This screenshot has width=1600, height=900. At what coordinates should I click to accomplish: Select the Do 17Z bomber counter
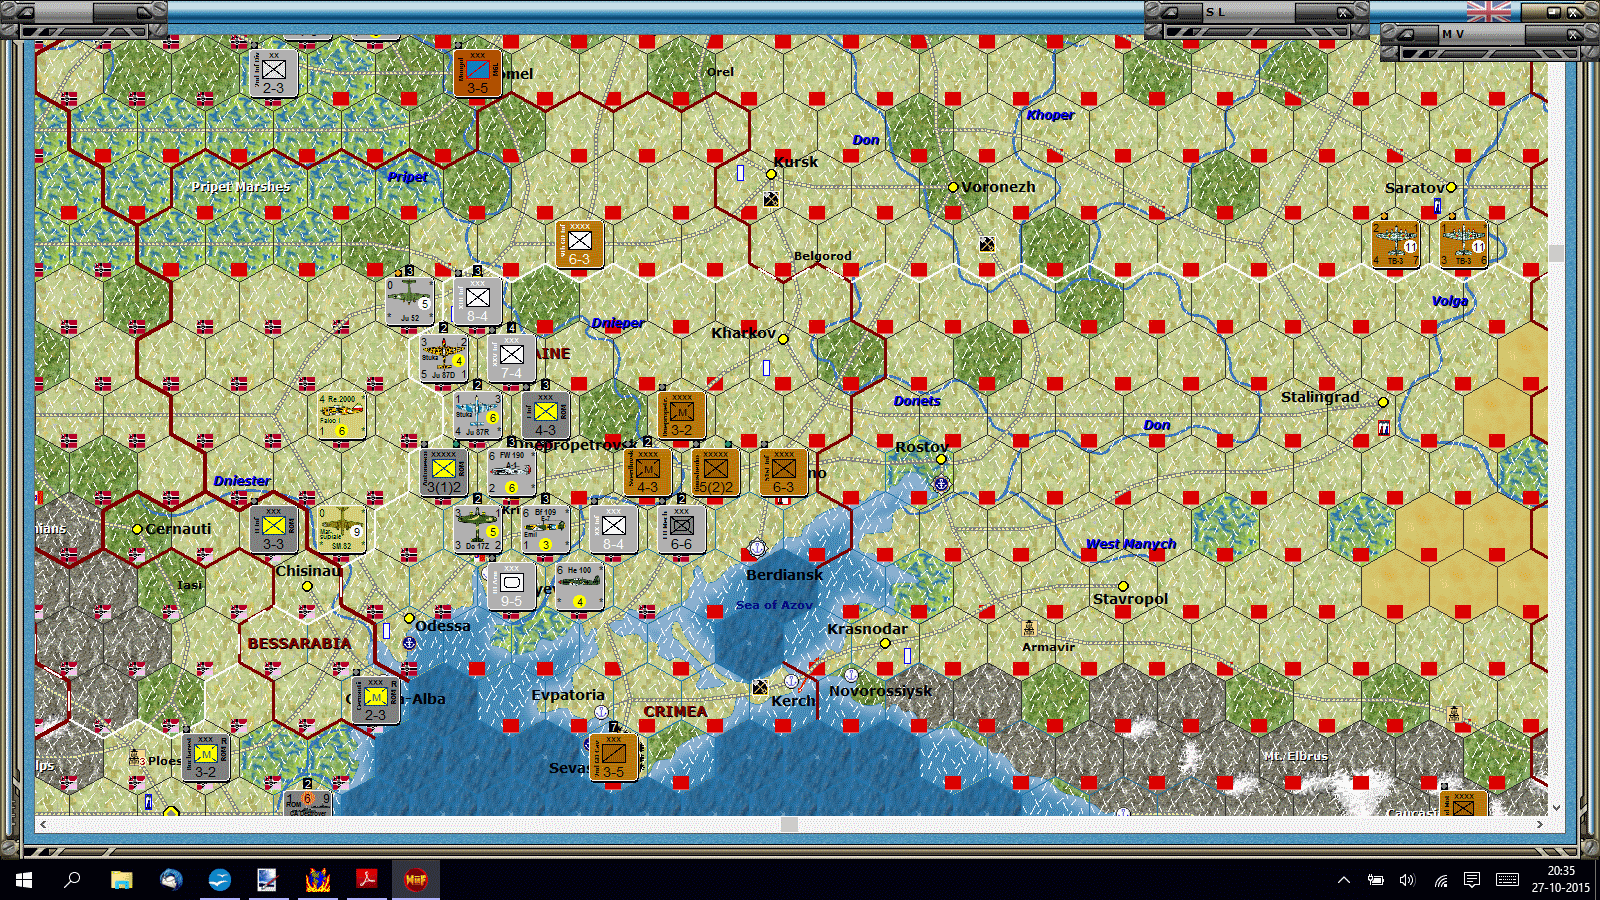pyautogui.click(x=477, y=529)
